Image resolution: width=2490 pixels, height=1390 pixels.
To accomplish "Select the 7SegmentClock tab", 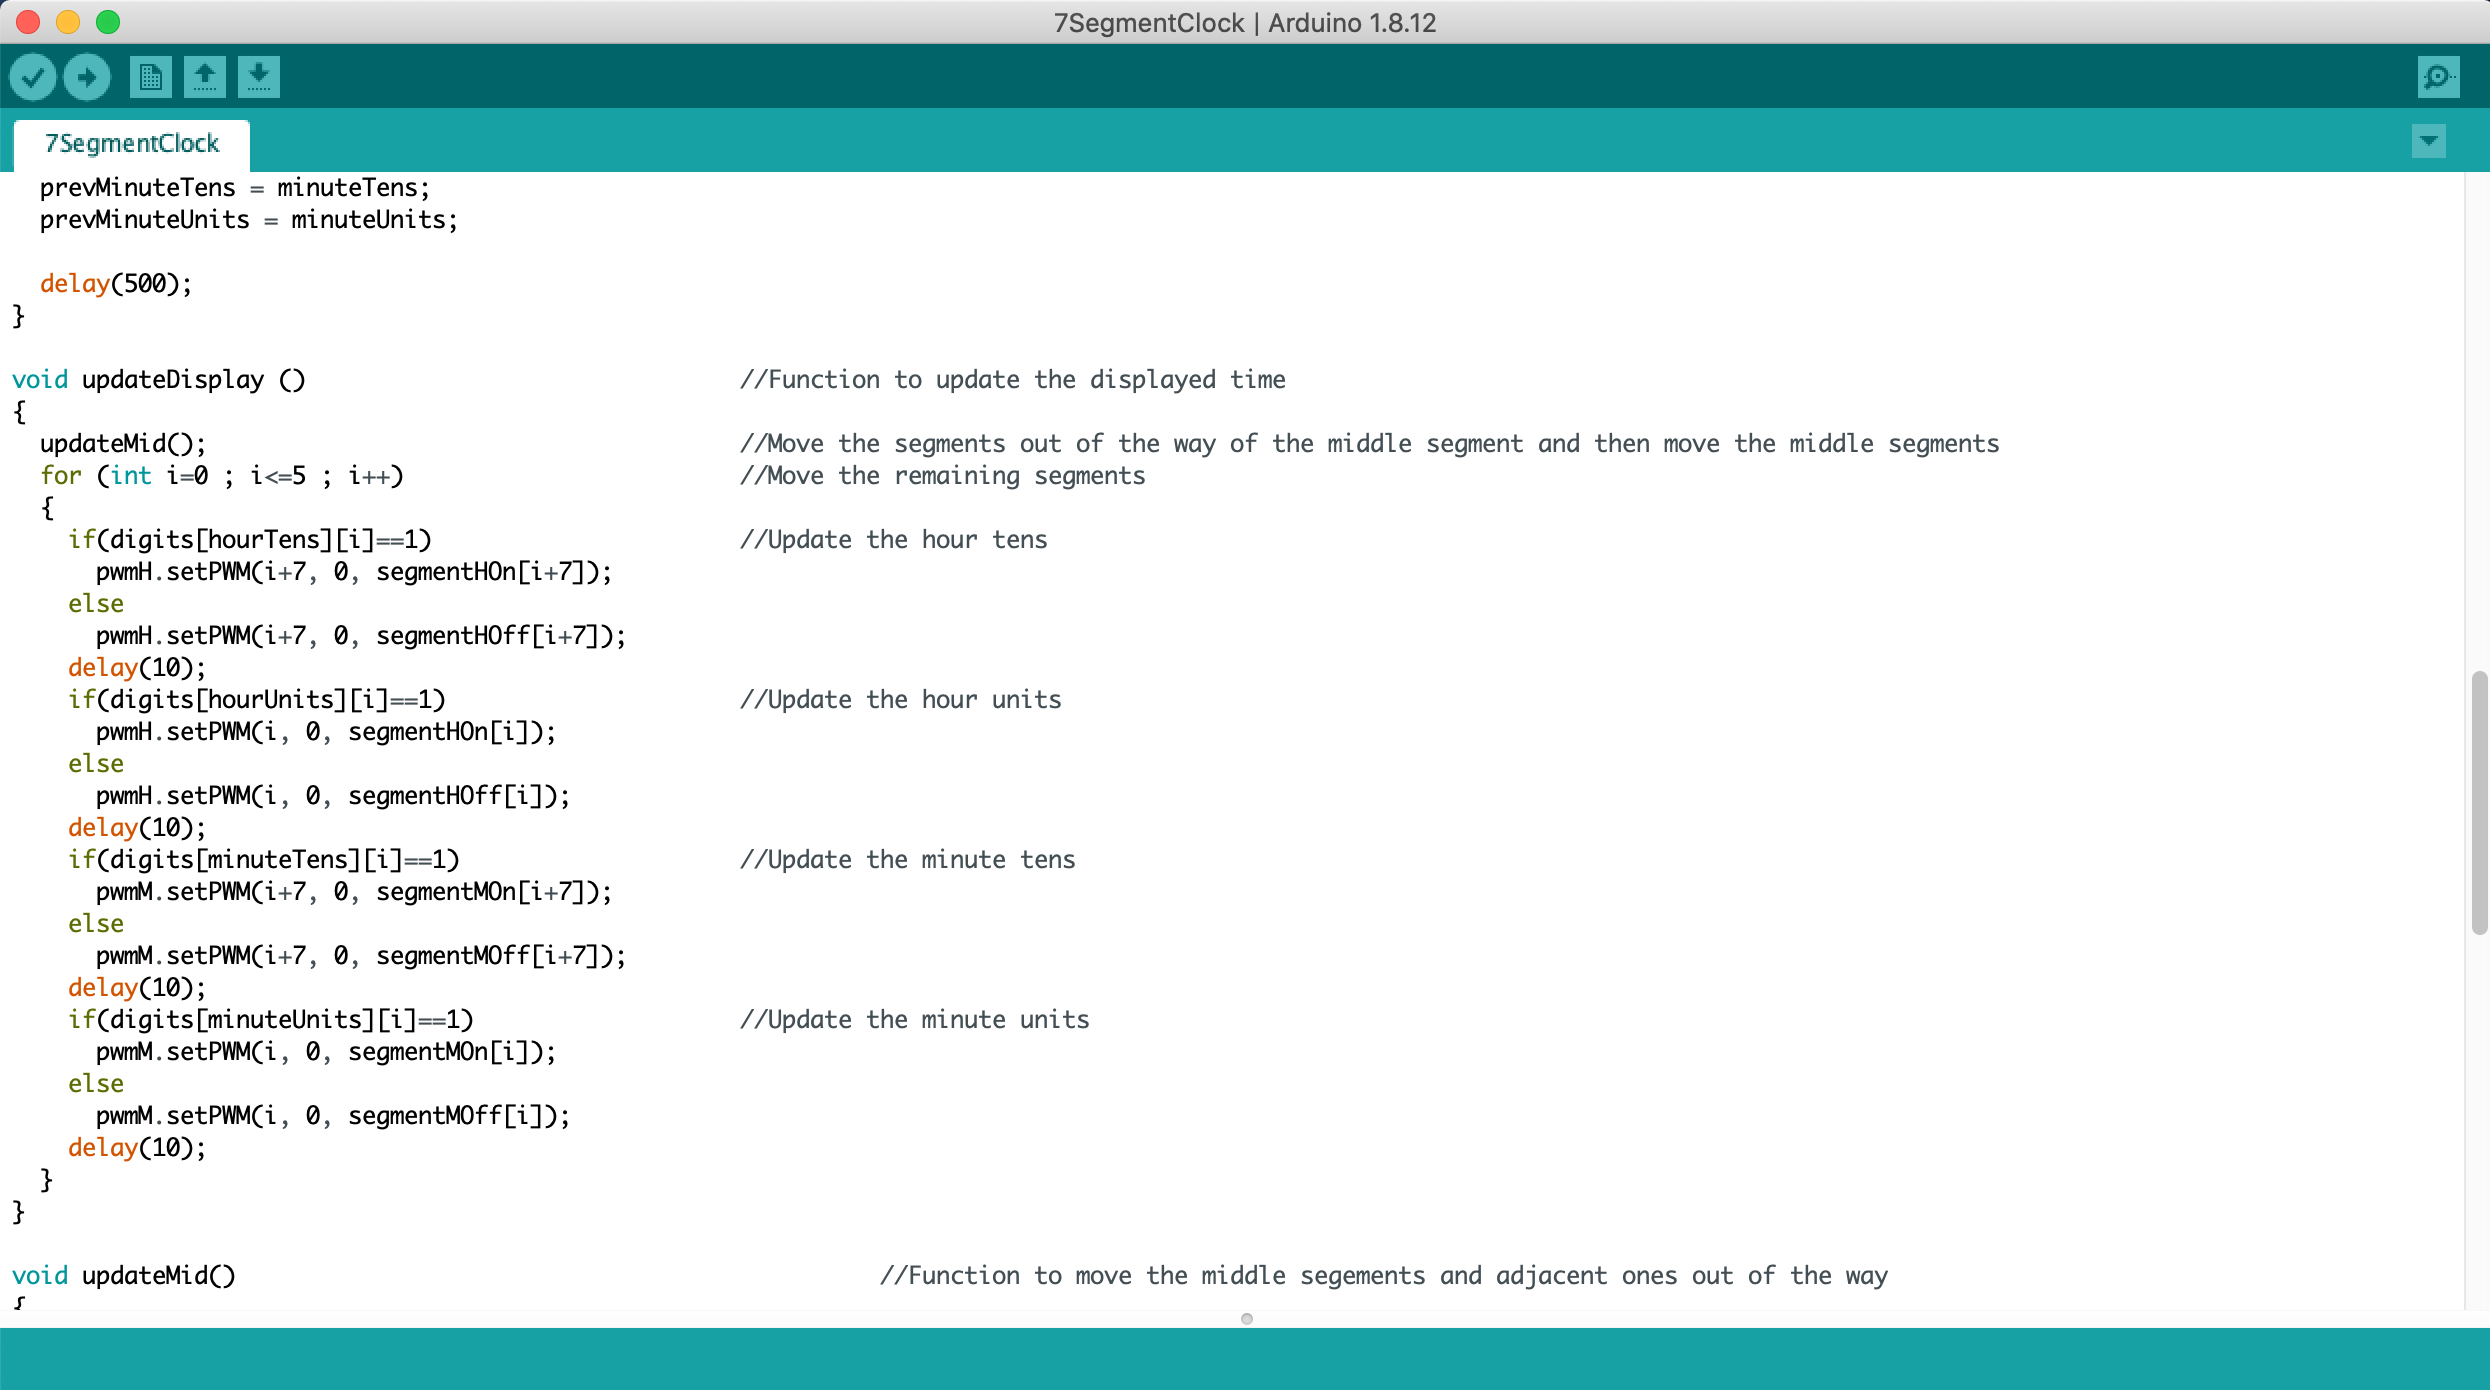I will pos(132,144).
